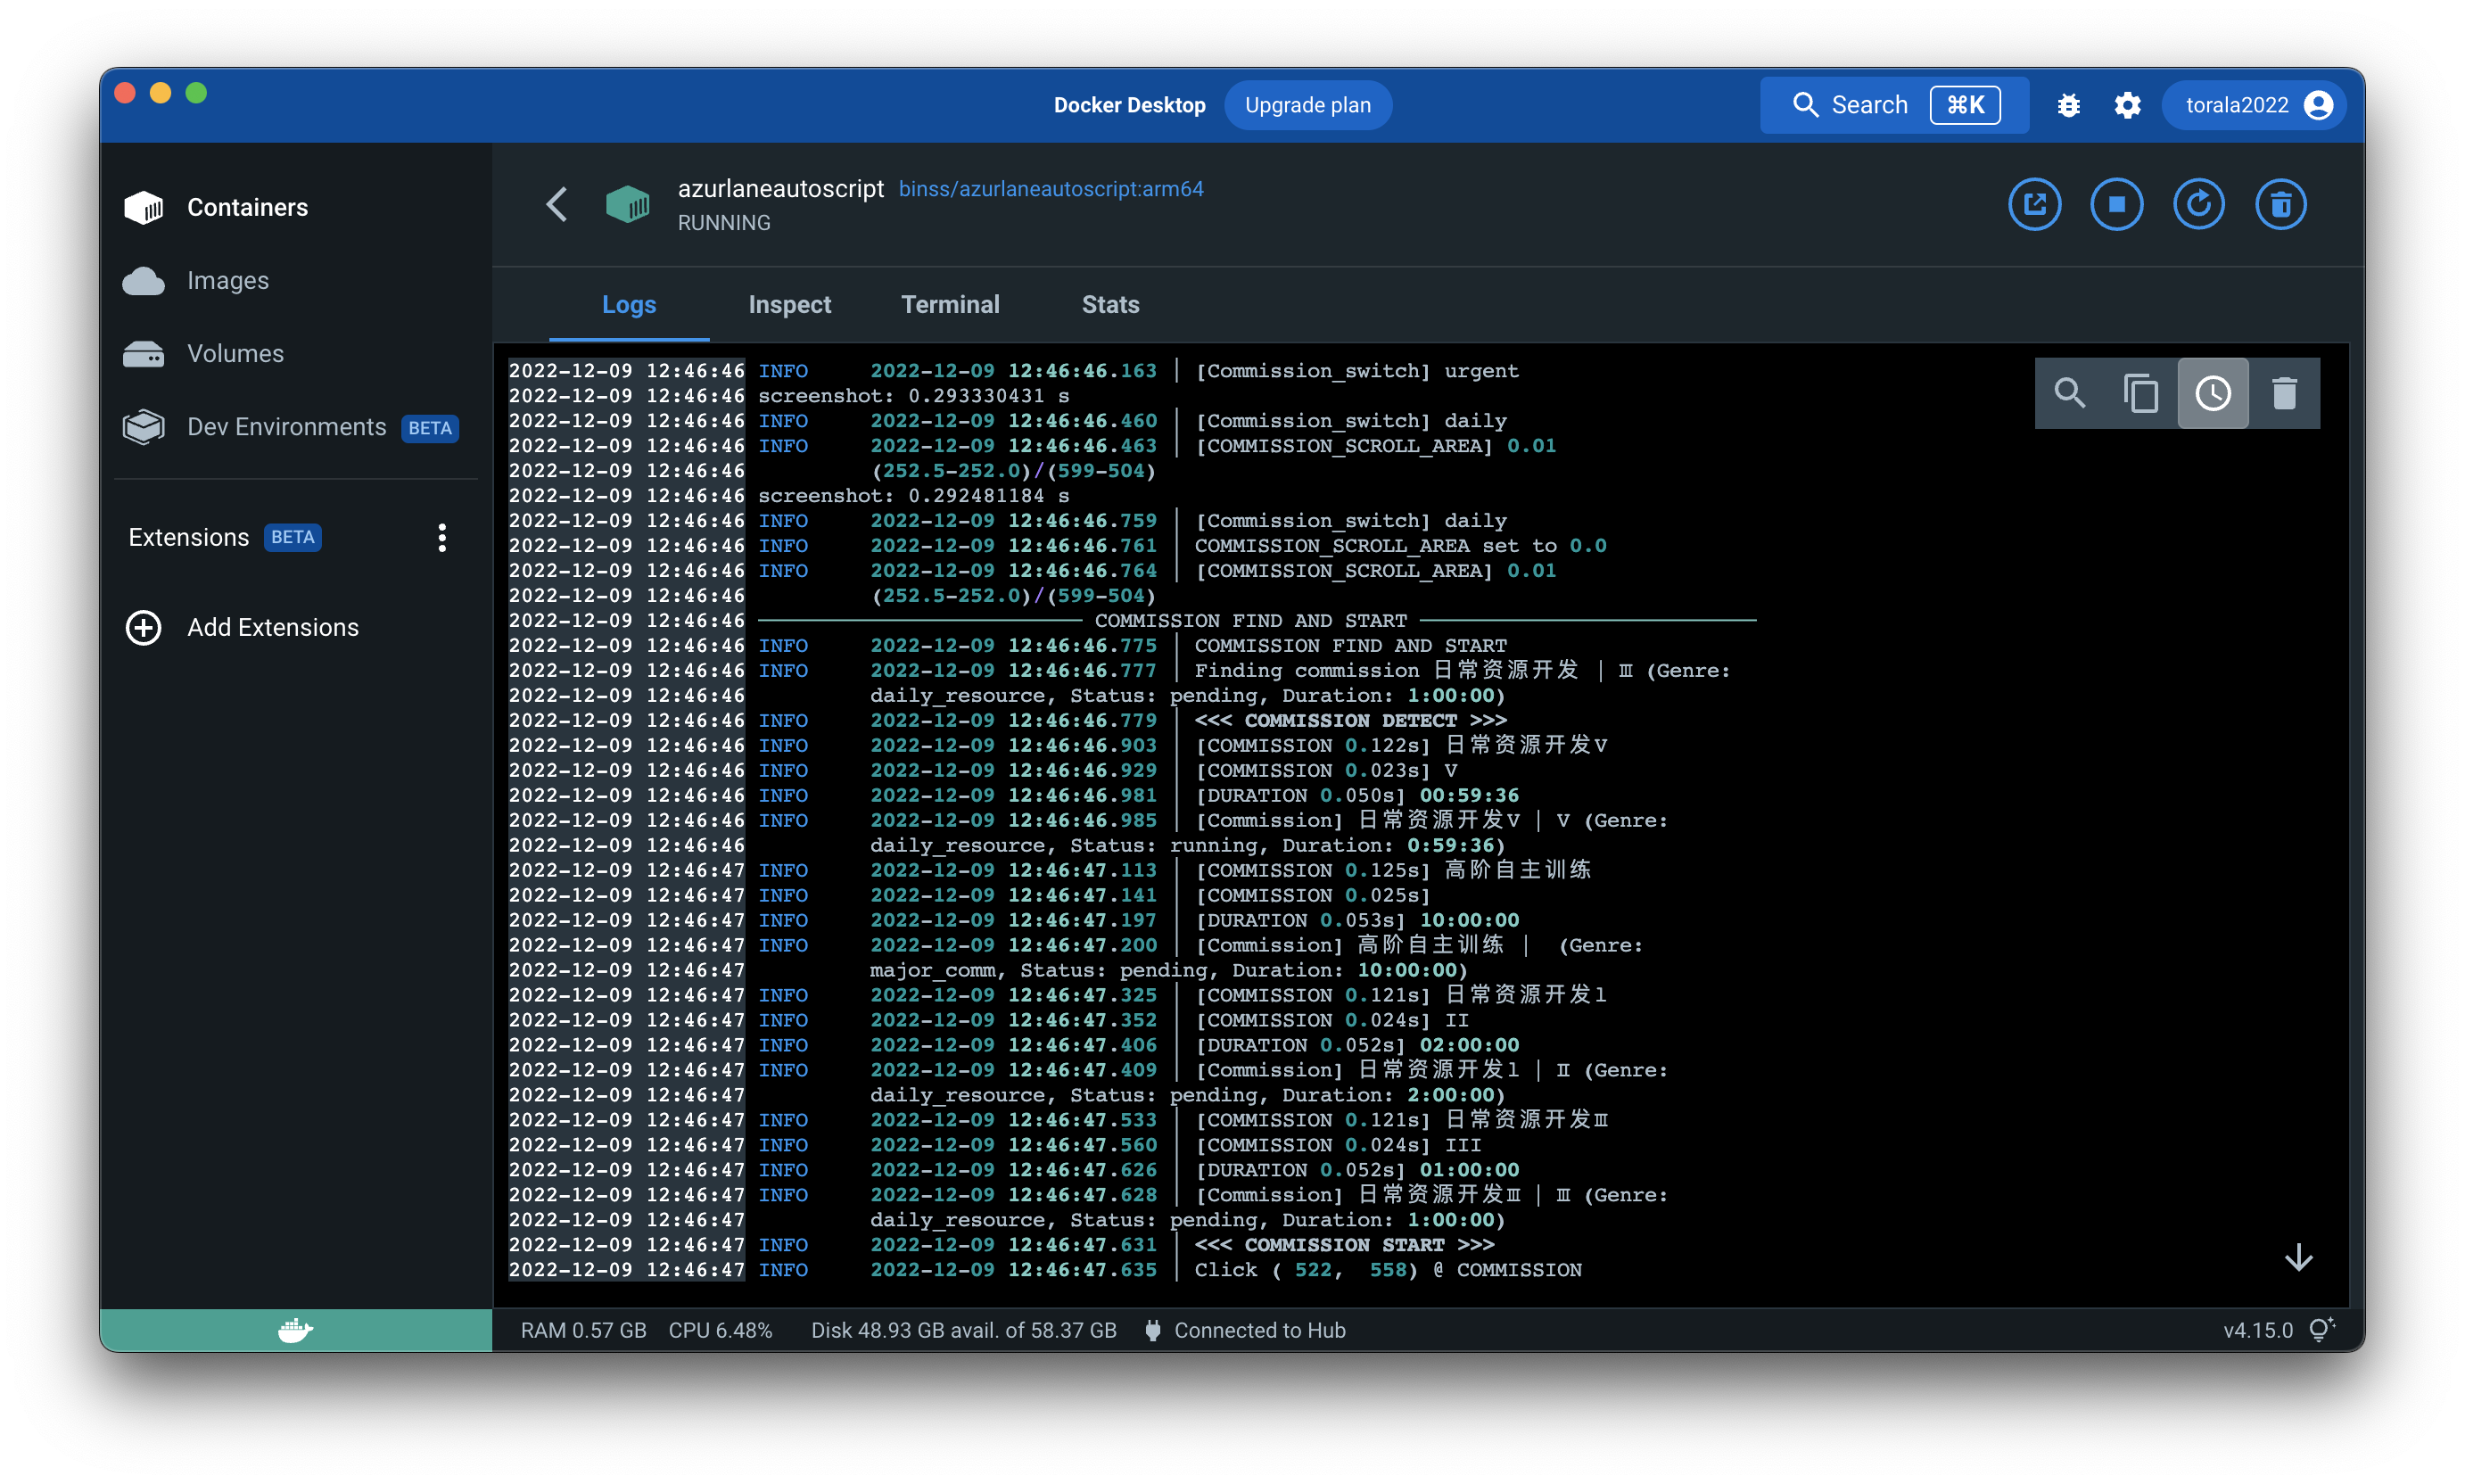Switch to the Terminal tab
This screenshot has height=1484, width=2465.
click(x=950, y=305)
